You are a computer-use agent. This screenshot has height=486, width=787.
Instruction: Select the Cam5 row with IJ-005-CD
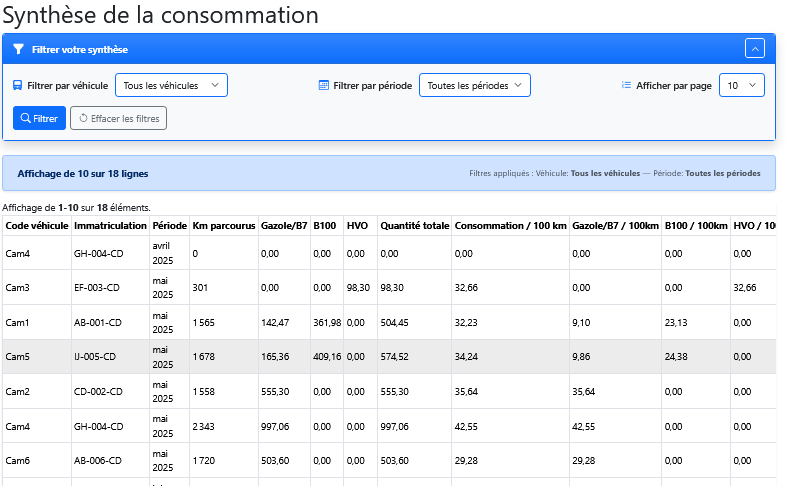[97, 357]
